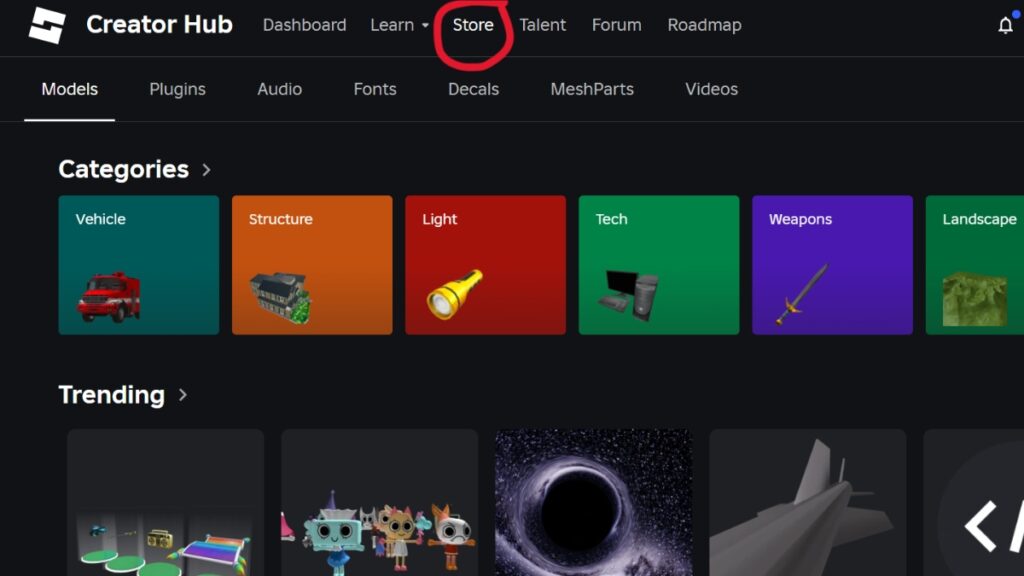Open the Talent section

(542, 25)
